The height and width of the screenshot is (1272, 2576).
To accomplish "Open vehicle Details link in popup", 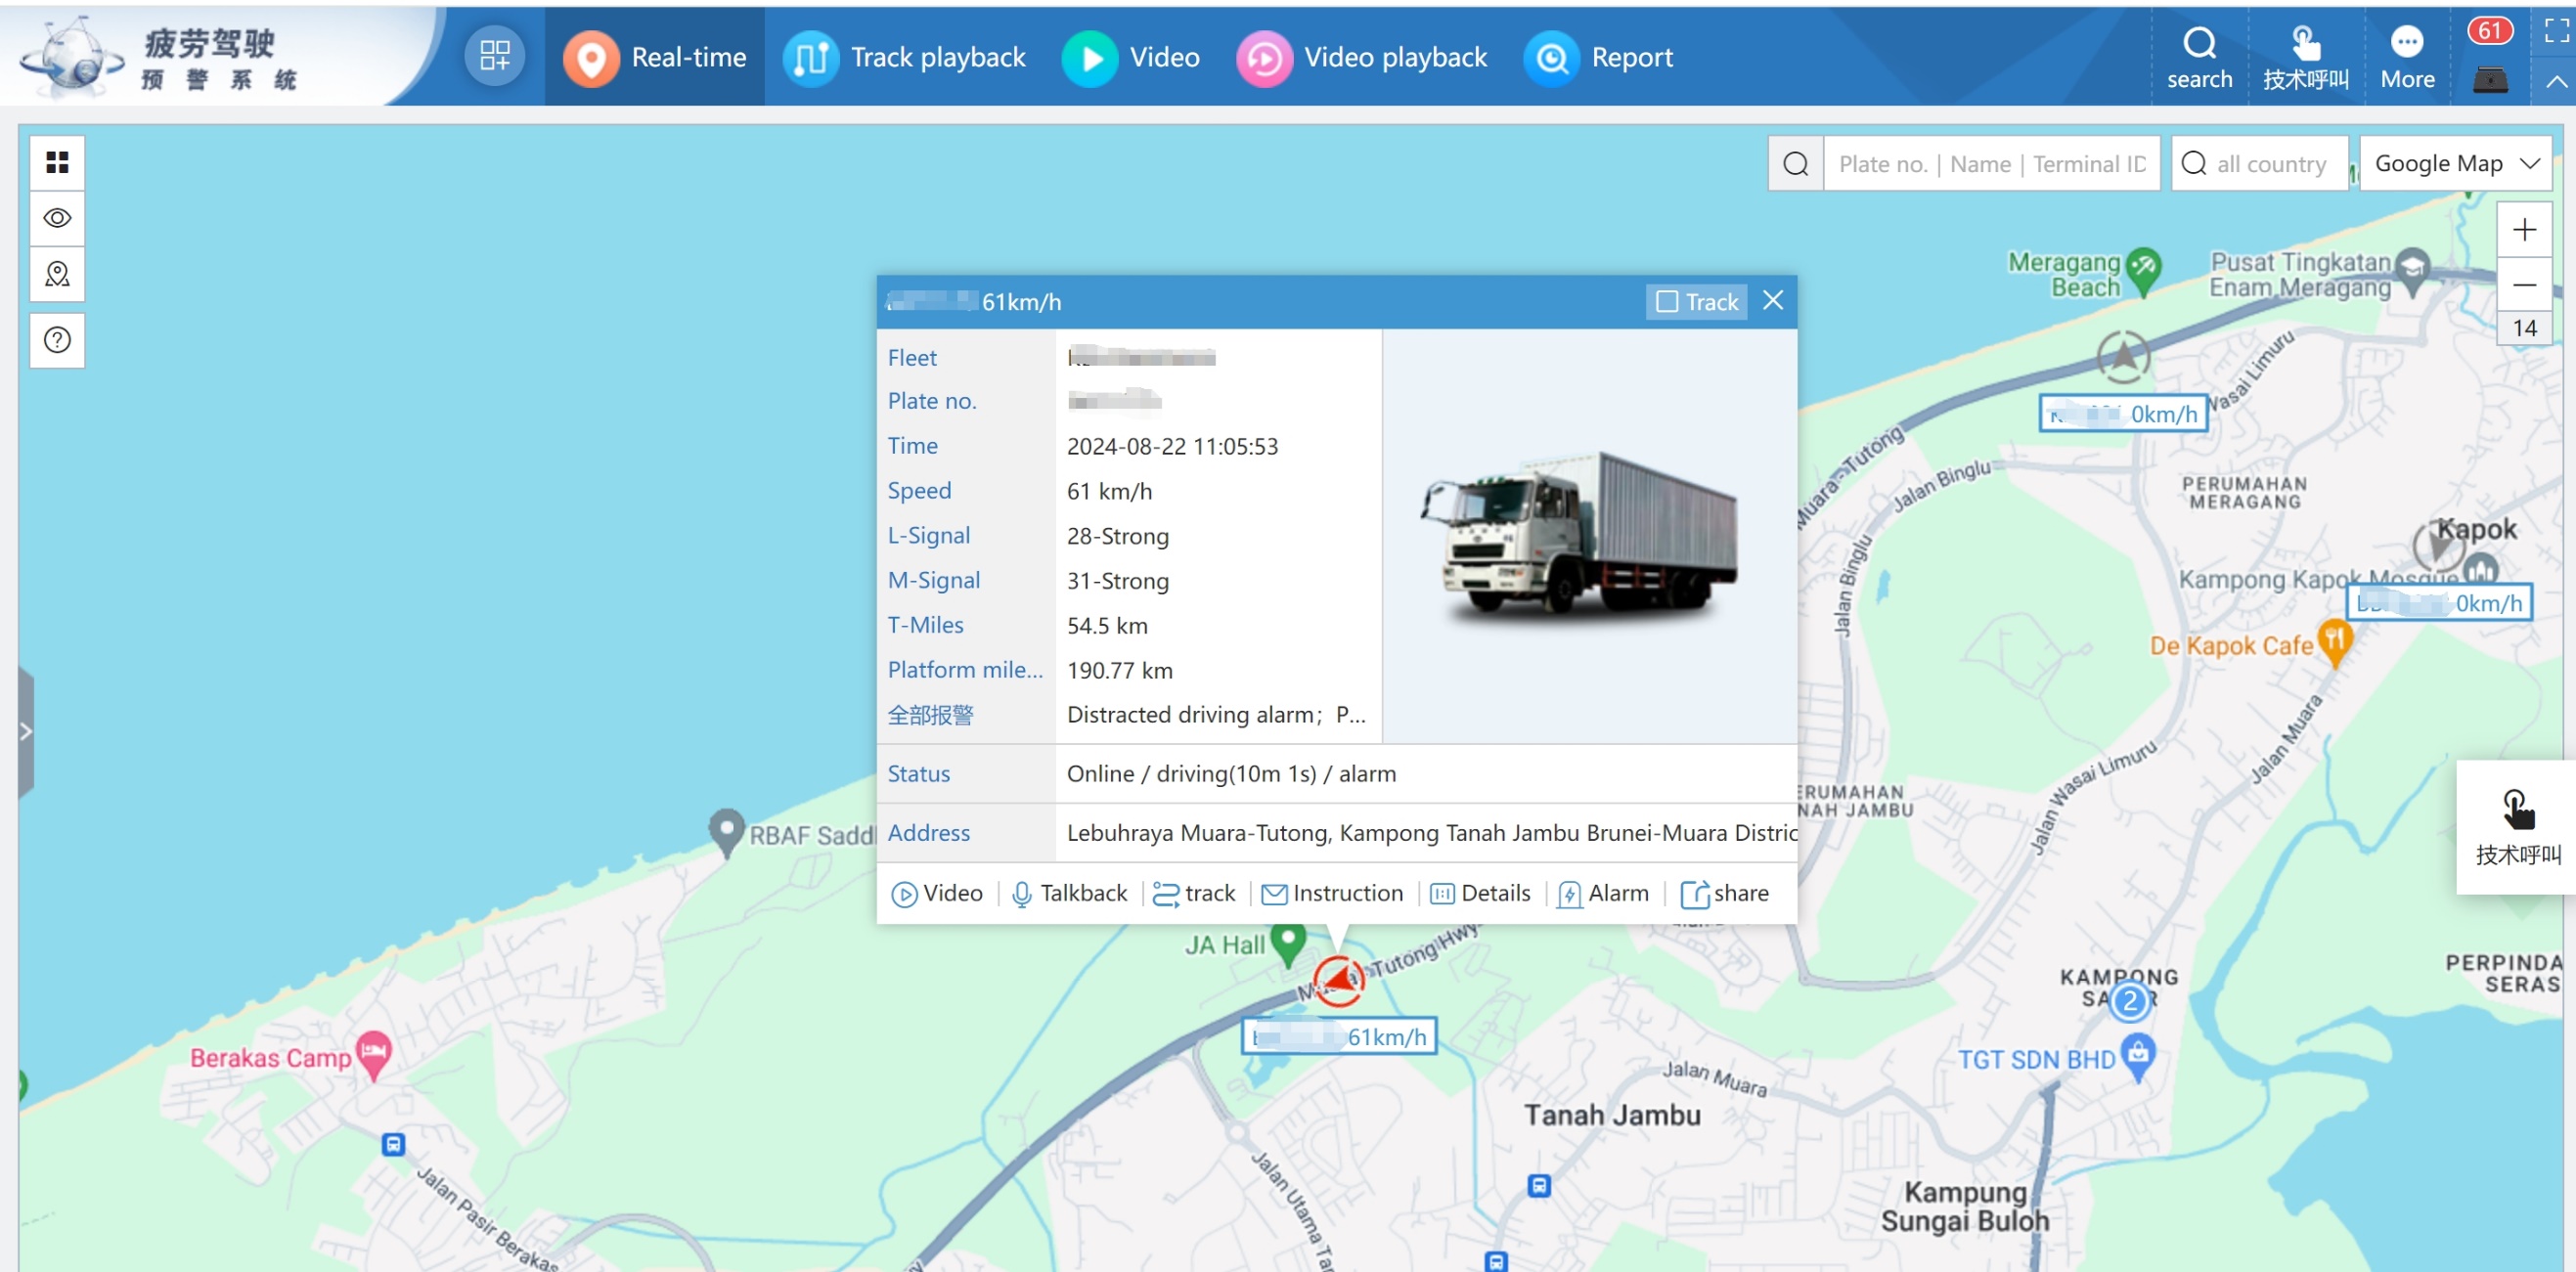I will click(1481, 893).
